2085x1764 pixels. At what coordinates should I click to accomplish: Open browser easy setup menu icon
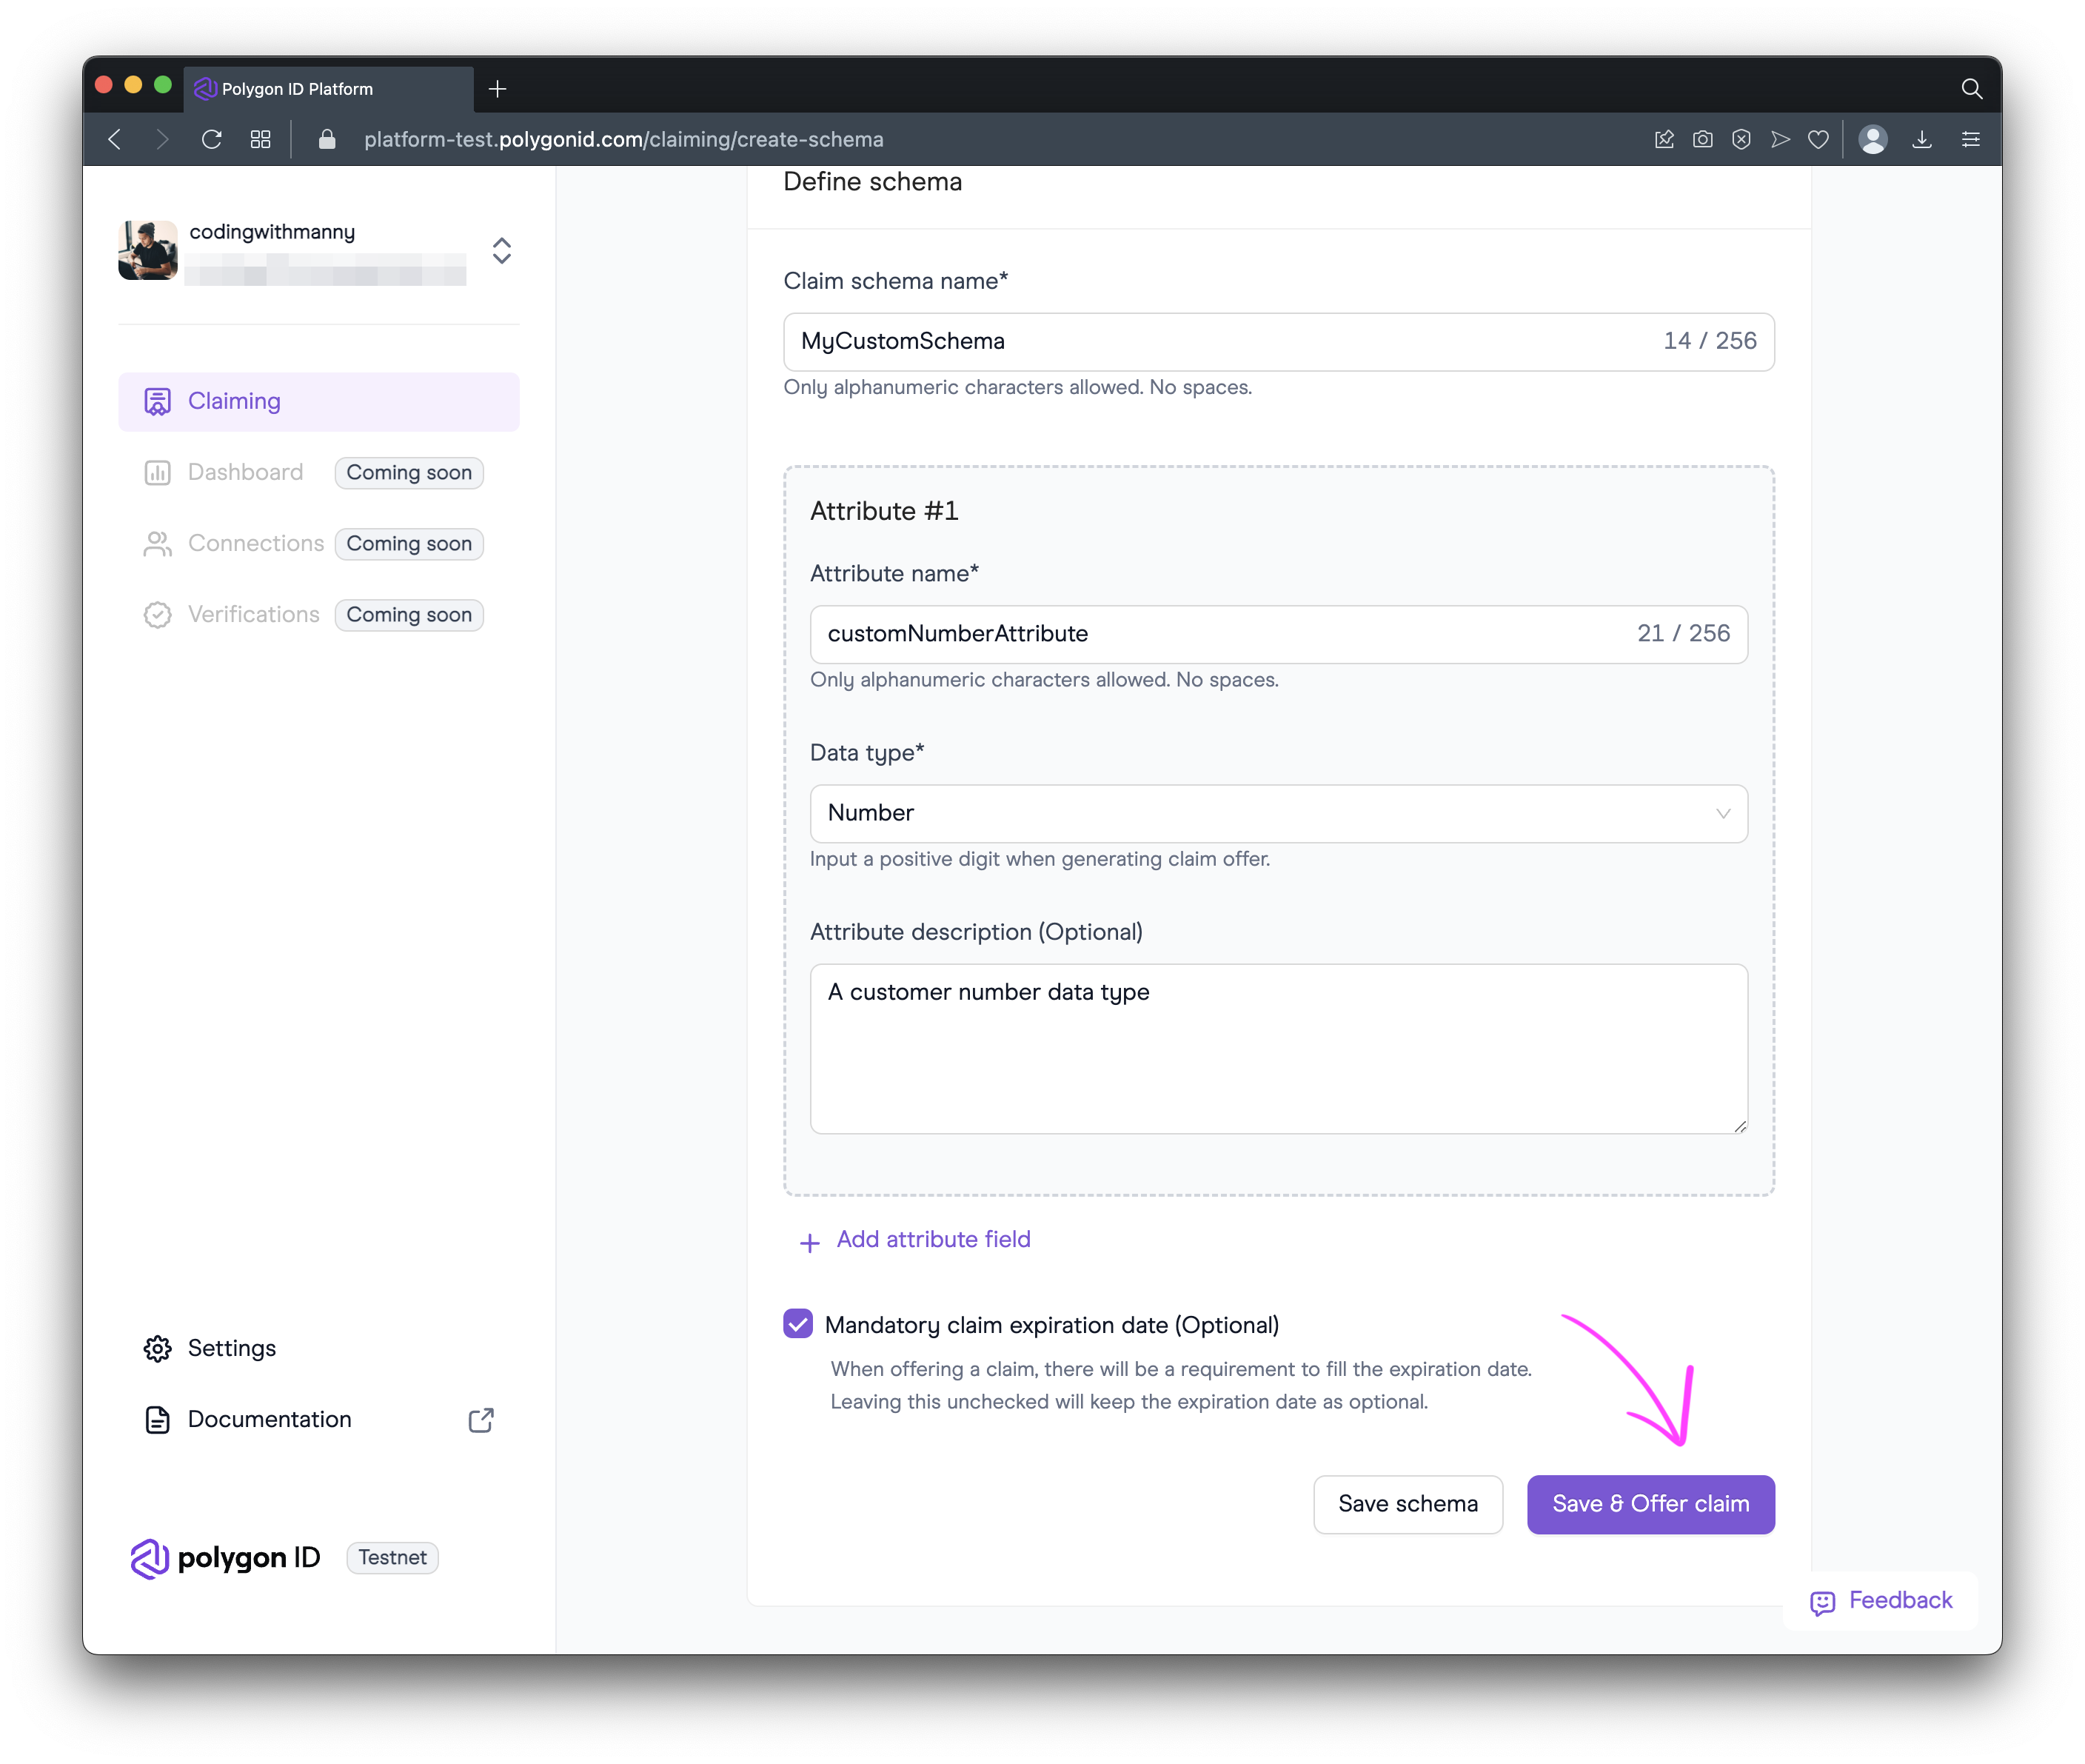1970,139
